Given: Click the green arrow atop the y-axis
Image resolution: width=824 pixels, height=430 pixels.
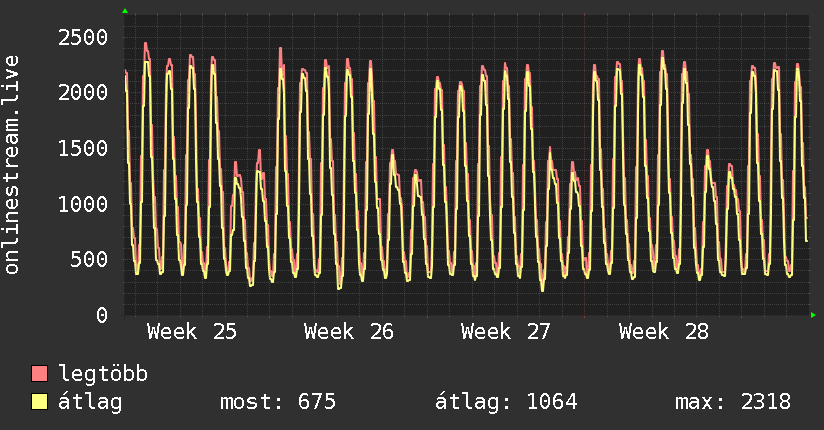Looking at the screenshot, I should (125, 11).
